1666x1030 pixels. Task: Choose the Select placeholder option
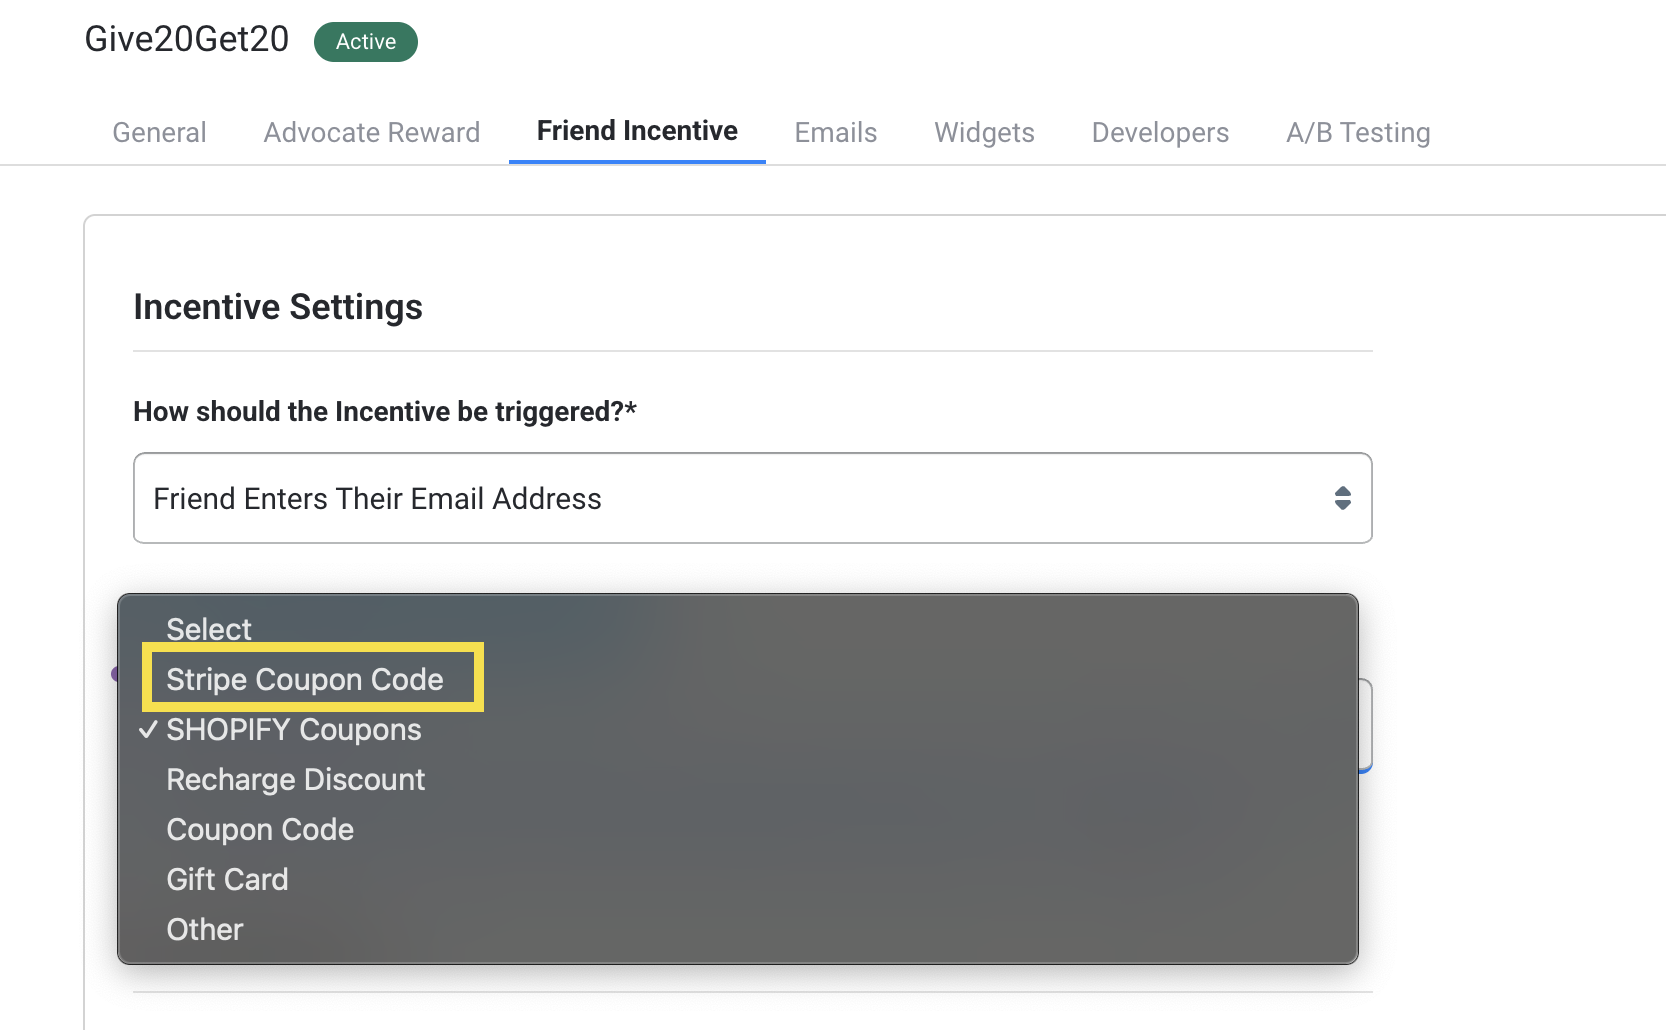tap(737, 629)
